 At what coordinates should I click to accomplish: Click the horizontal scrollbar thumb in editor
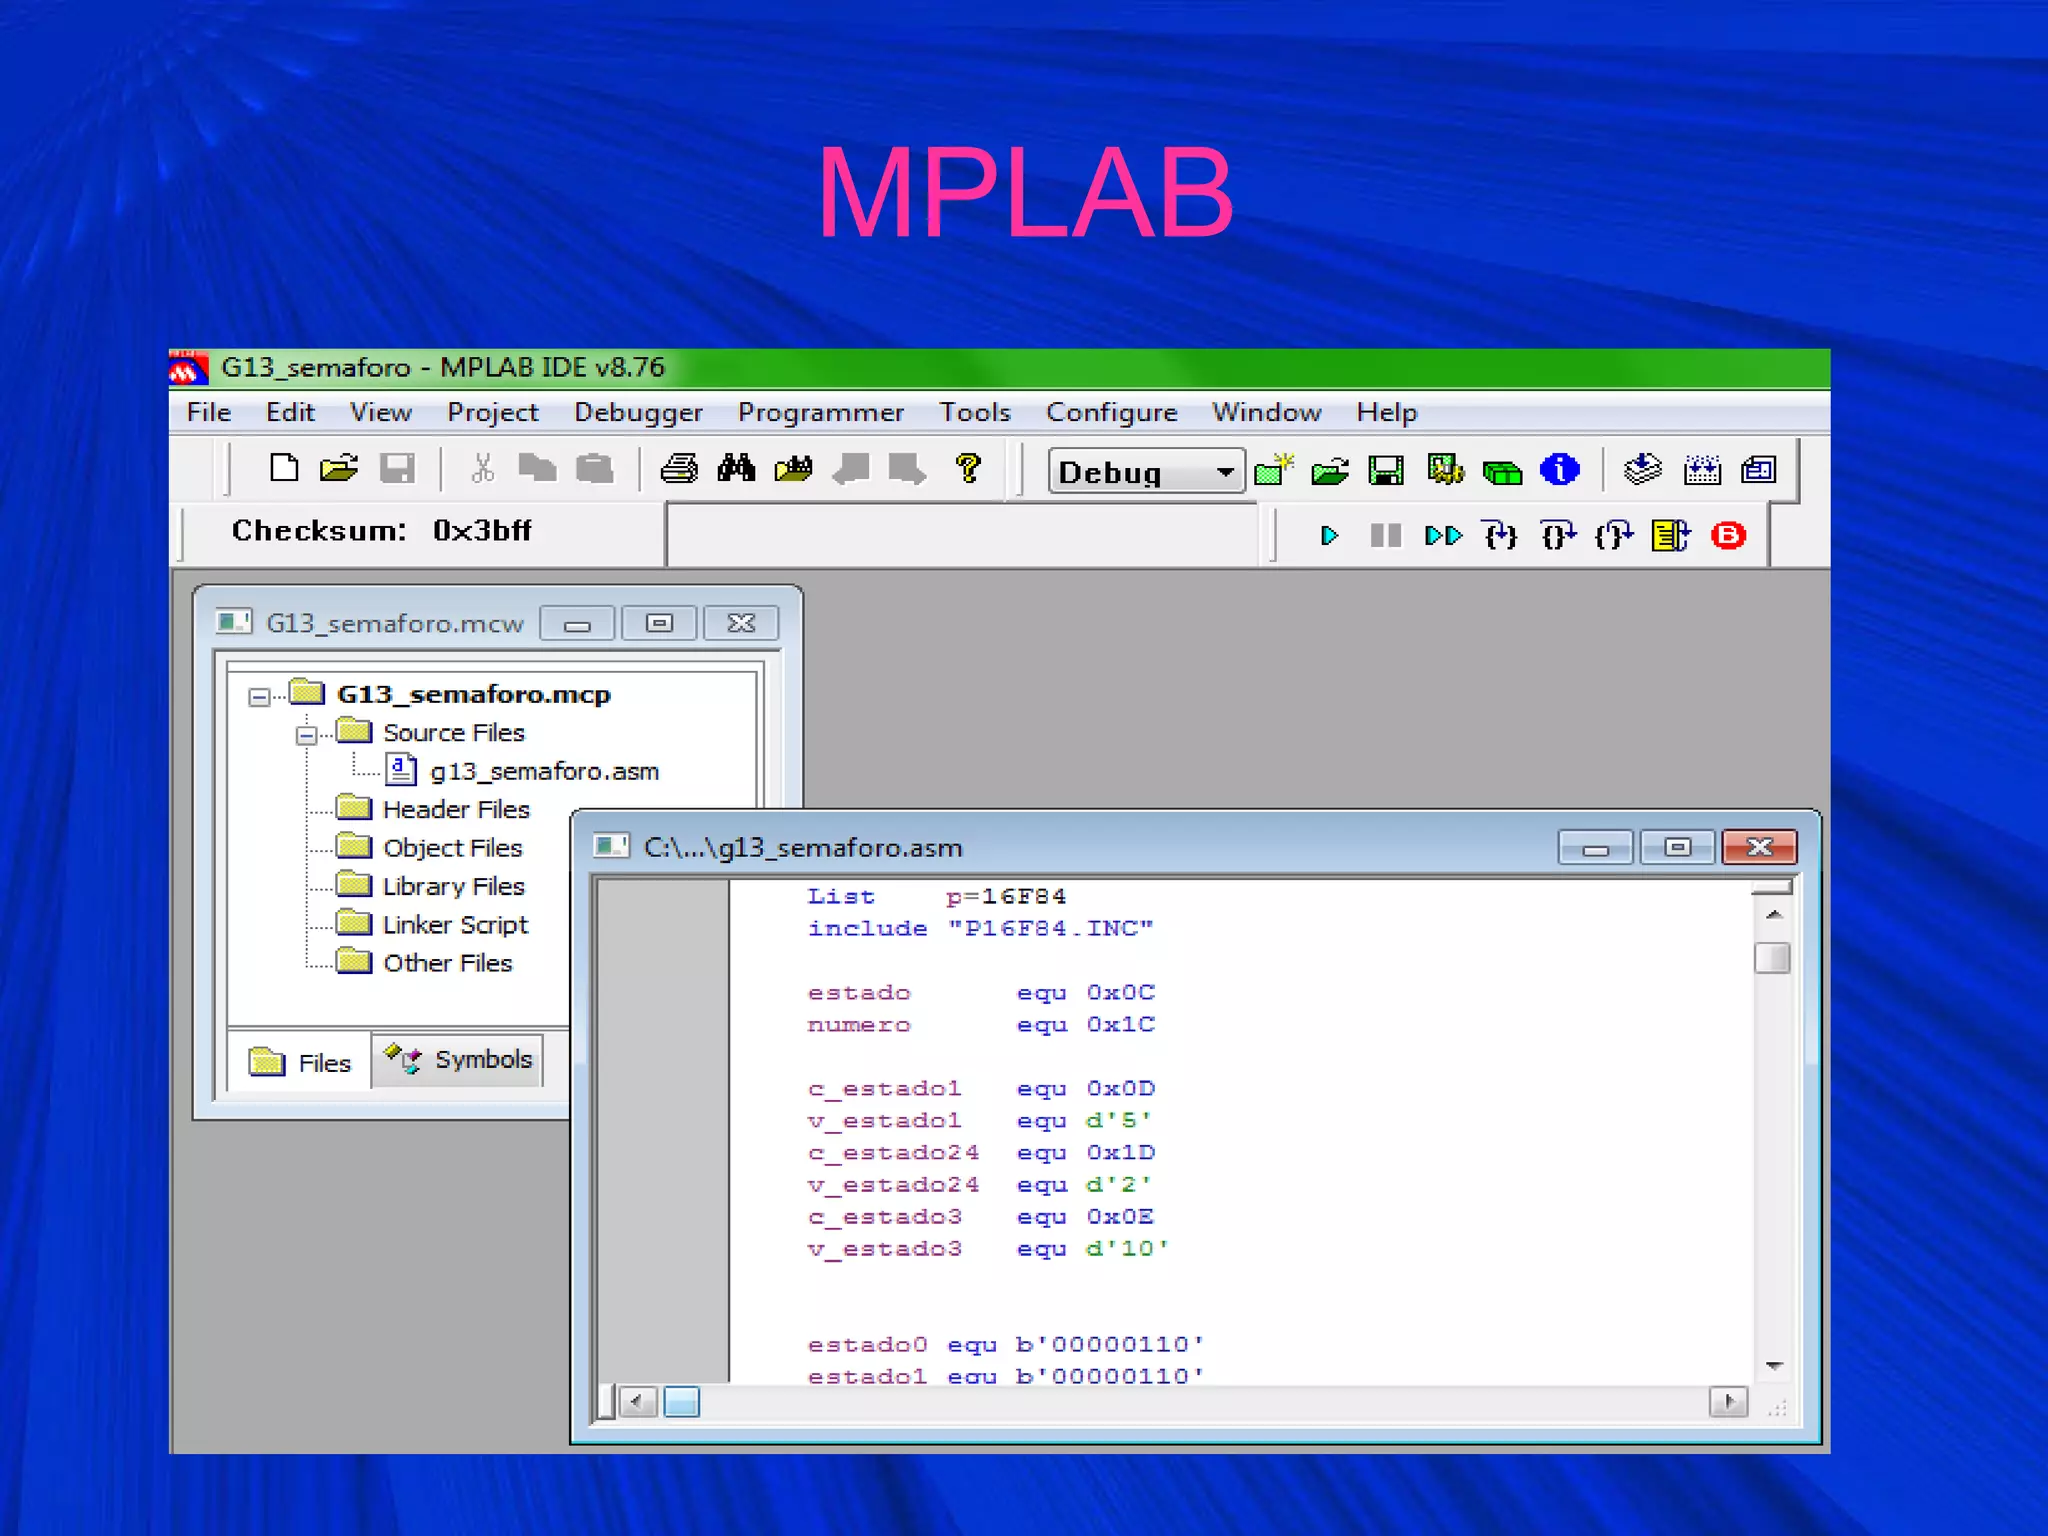pyautogui.click(x=682, y=1402)
